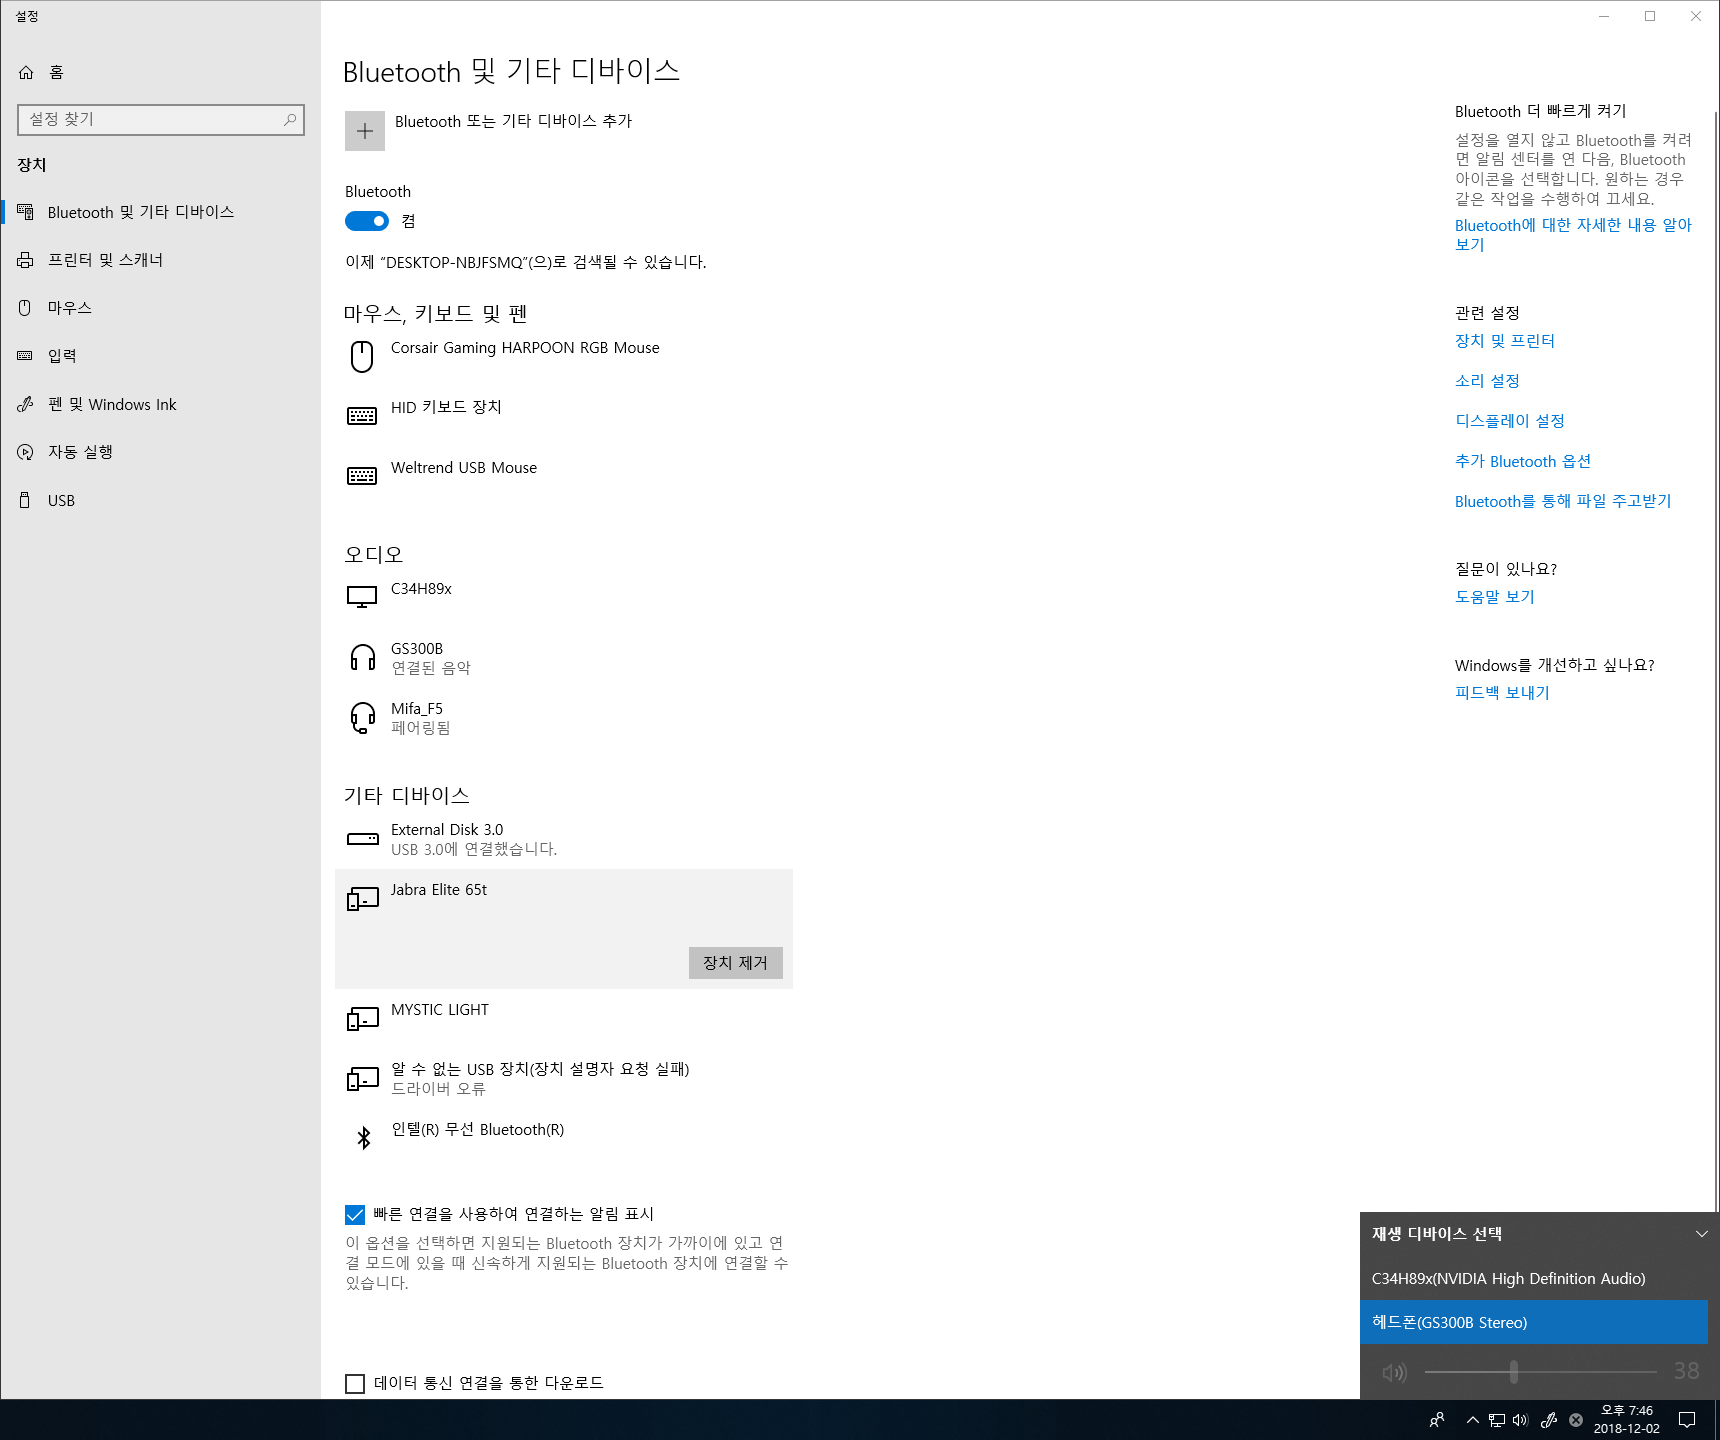
Task: Select the External Disk 3.0 device entry
Action: click(564, 839)
